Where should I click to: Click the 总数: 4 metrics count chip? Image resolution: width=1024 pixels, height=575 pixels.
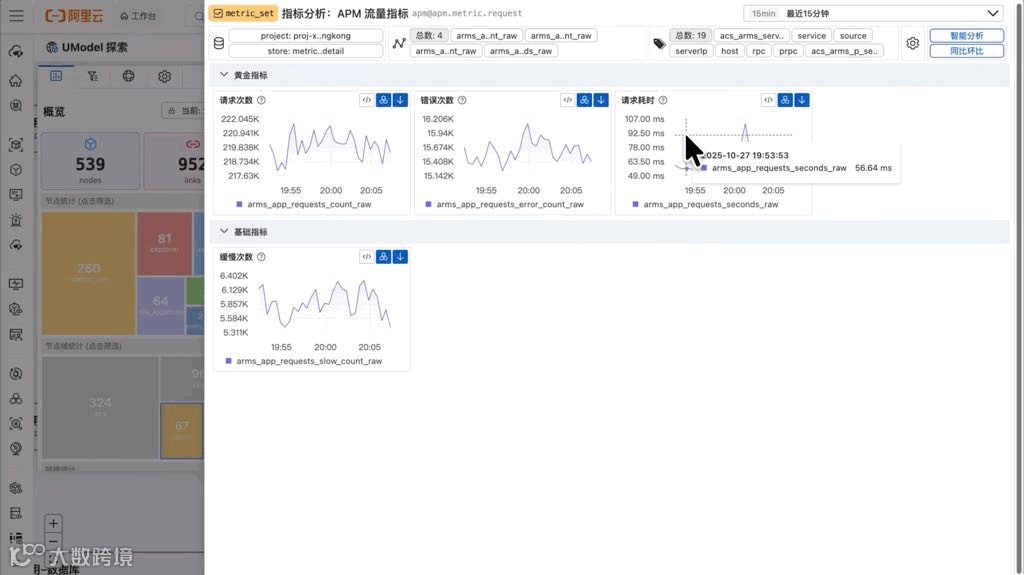(429, 35)
